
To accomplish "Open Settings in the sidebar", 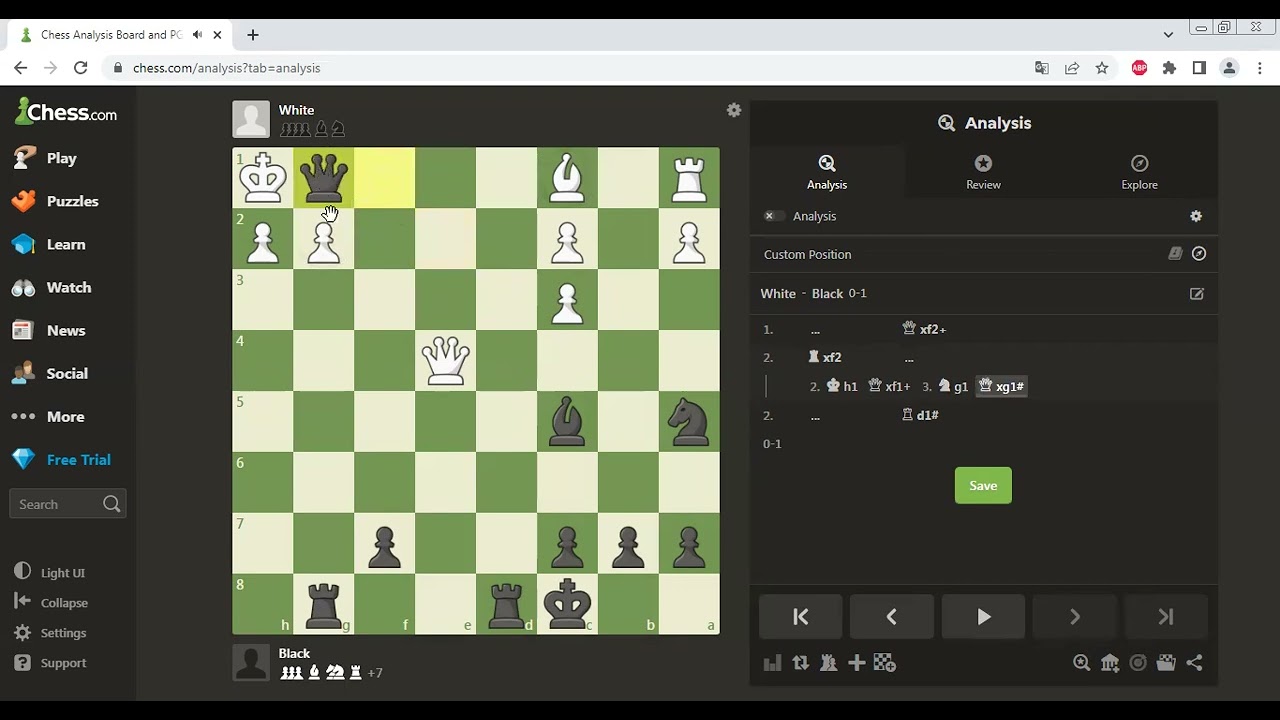I will [50, 632].
